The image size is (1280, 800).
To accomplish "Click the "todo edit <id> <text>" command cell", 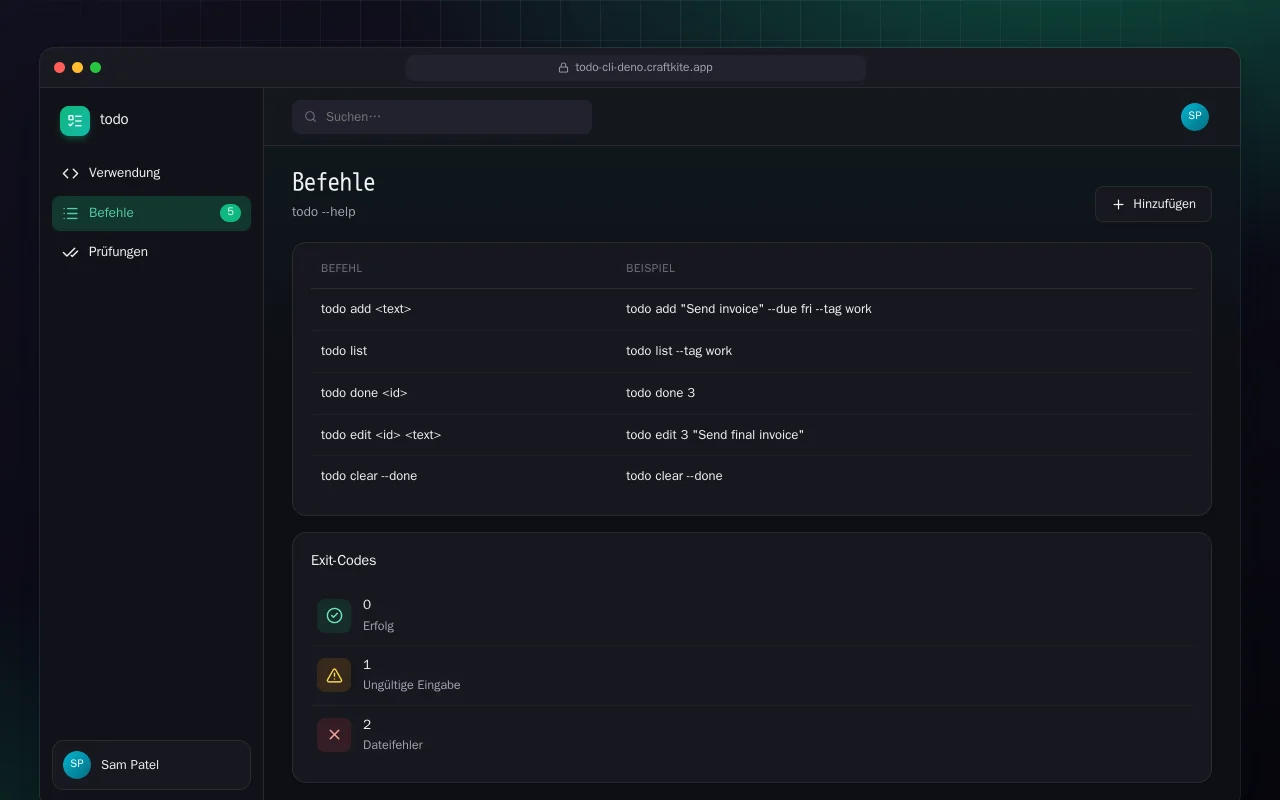I will coord(381,435).
